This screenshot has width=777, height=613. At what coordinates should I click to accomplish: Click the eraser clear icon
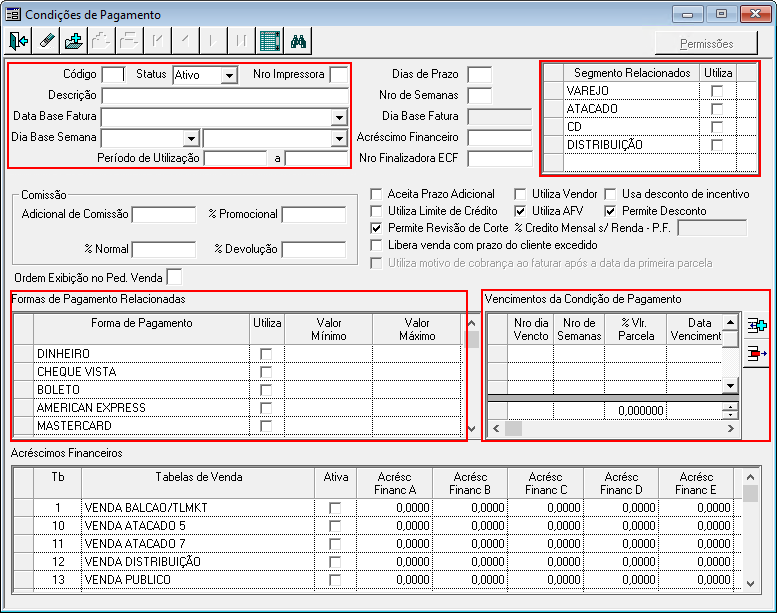point(47,41)
